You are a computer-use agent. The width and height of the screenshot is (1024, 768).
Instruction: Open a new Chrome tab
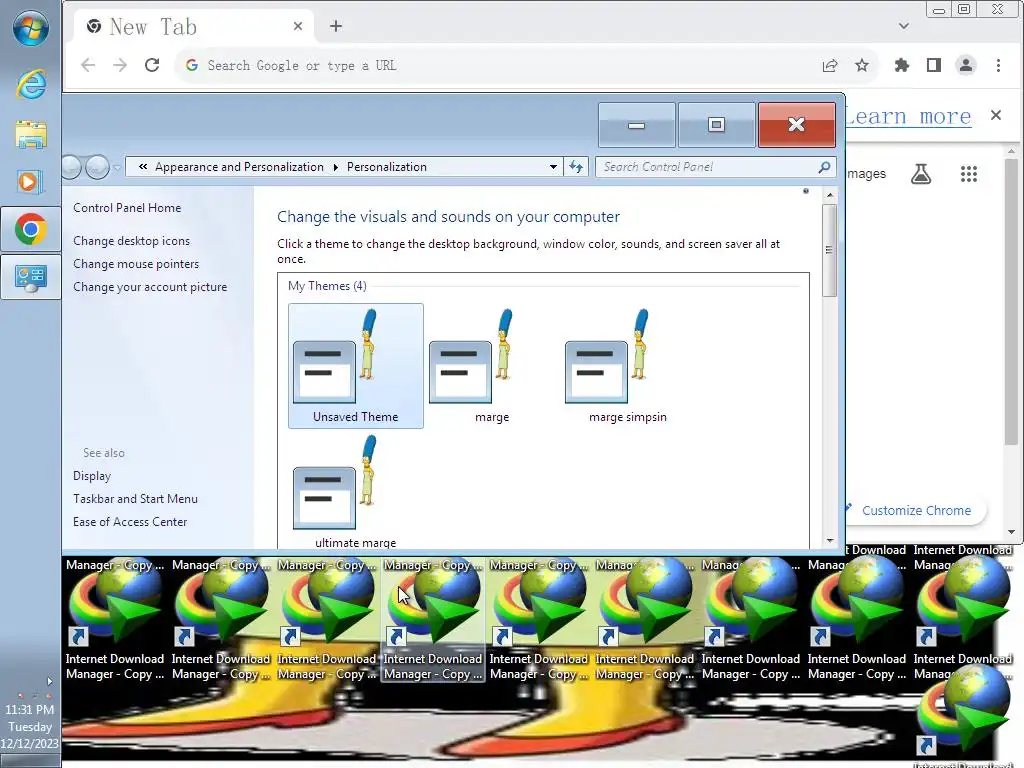(x=336, y=26)
